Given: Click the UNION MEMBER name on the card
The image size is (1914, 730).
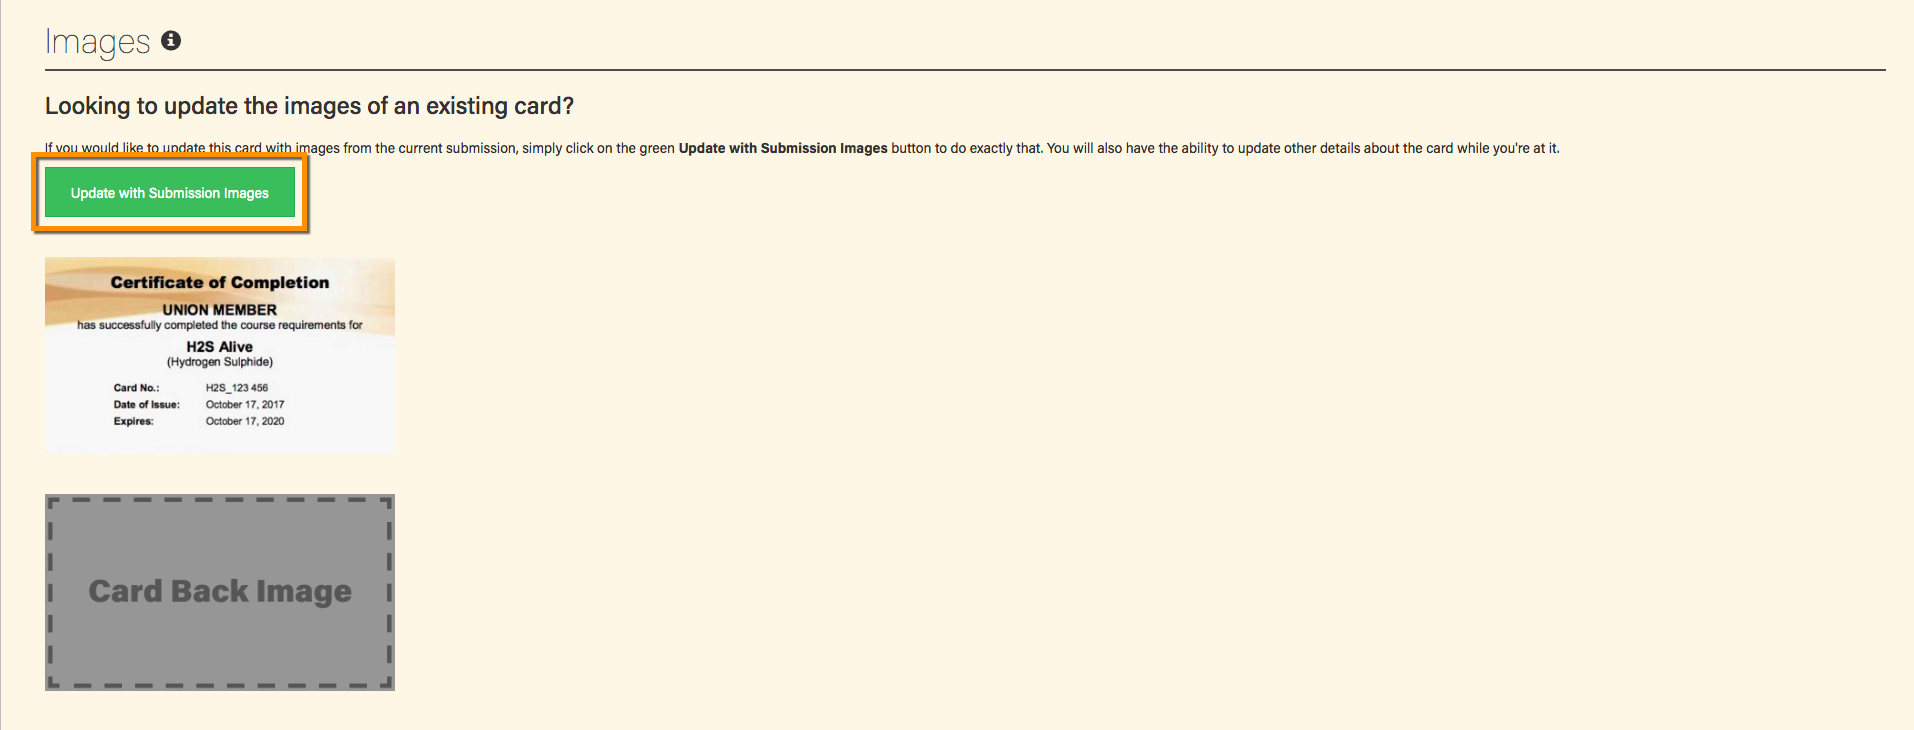Looking at the screenshot, I should pyautogui.click(x=220, y=310).
